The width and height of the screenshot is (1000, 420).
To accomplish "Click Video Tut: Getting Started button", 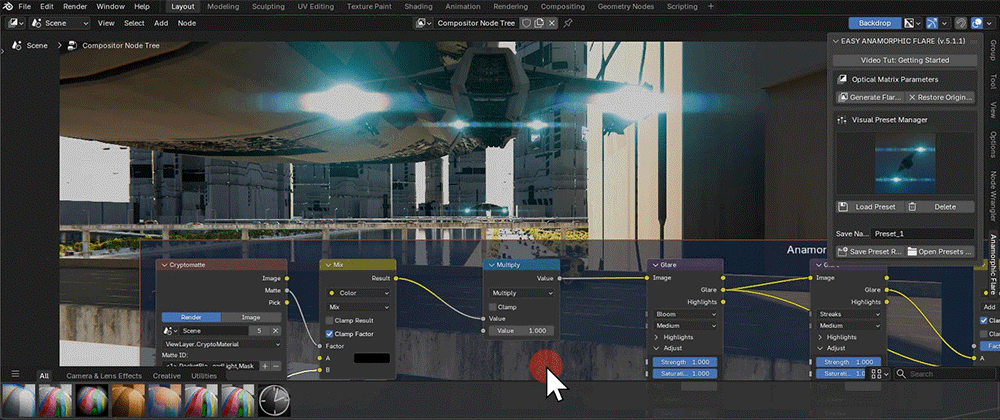I will [x=904, y=60].
